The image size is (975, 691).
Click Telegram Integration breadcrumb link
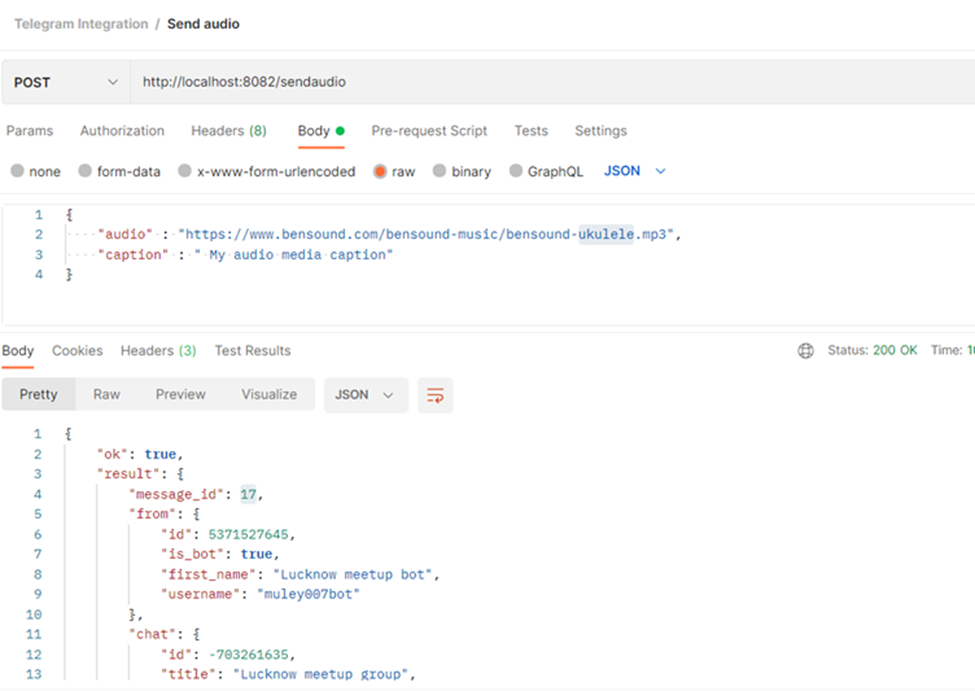[81, 24]
